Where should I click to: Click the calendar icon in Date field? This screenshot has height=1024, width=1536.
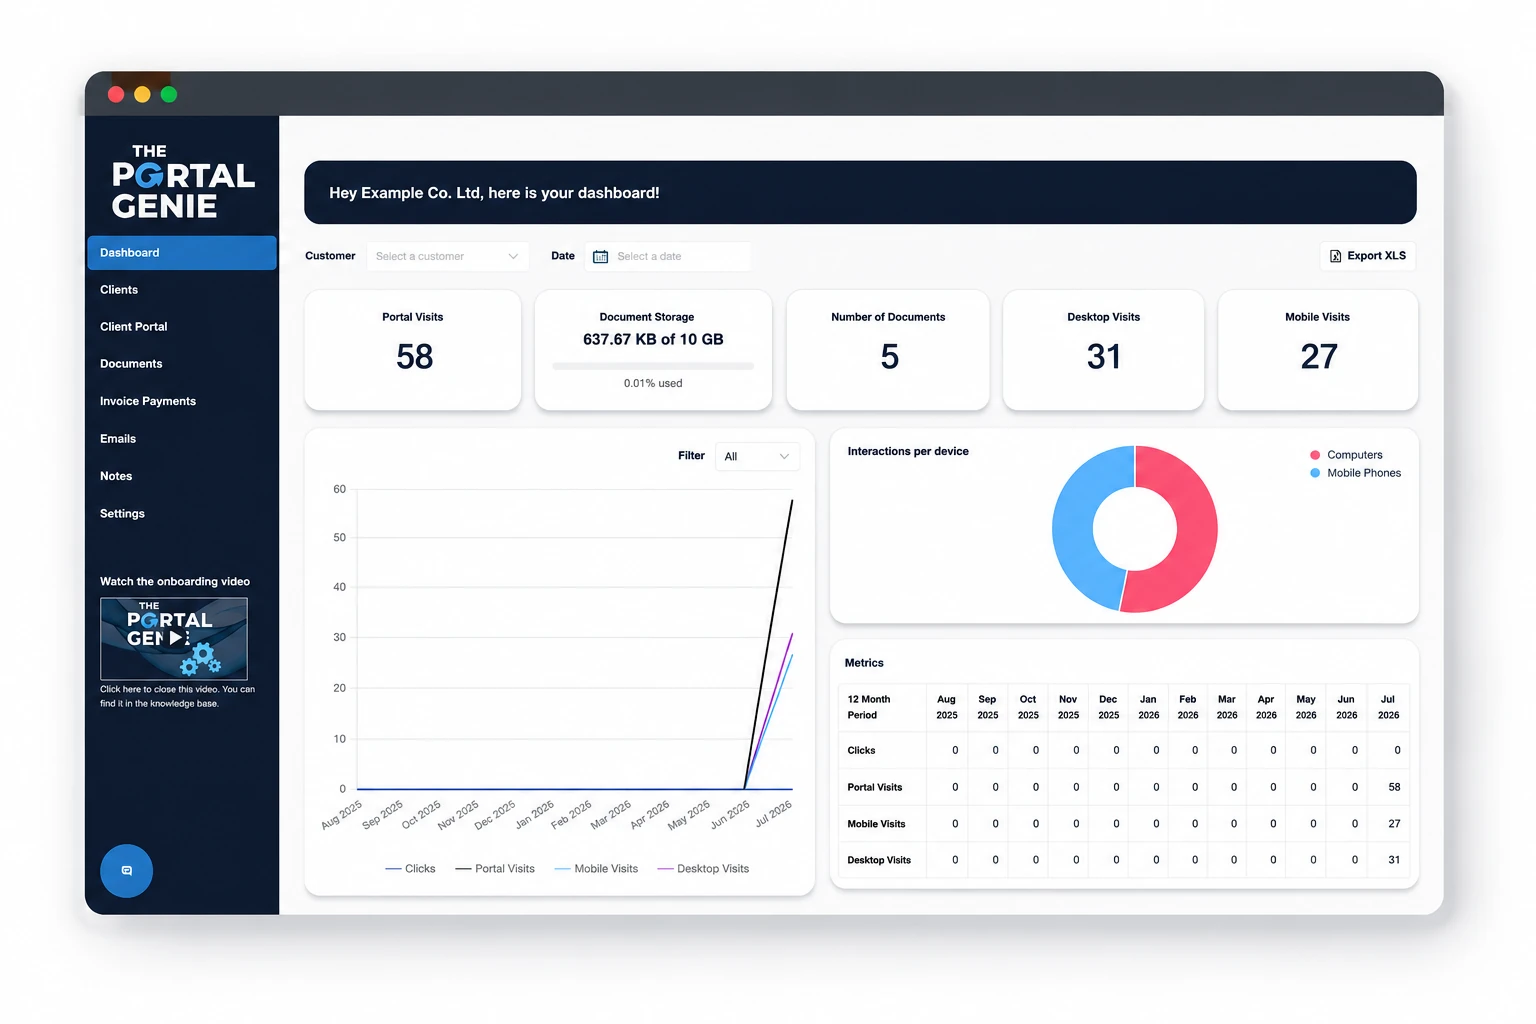pos(600,257)
